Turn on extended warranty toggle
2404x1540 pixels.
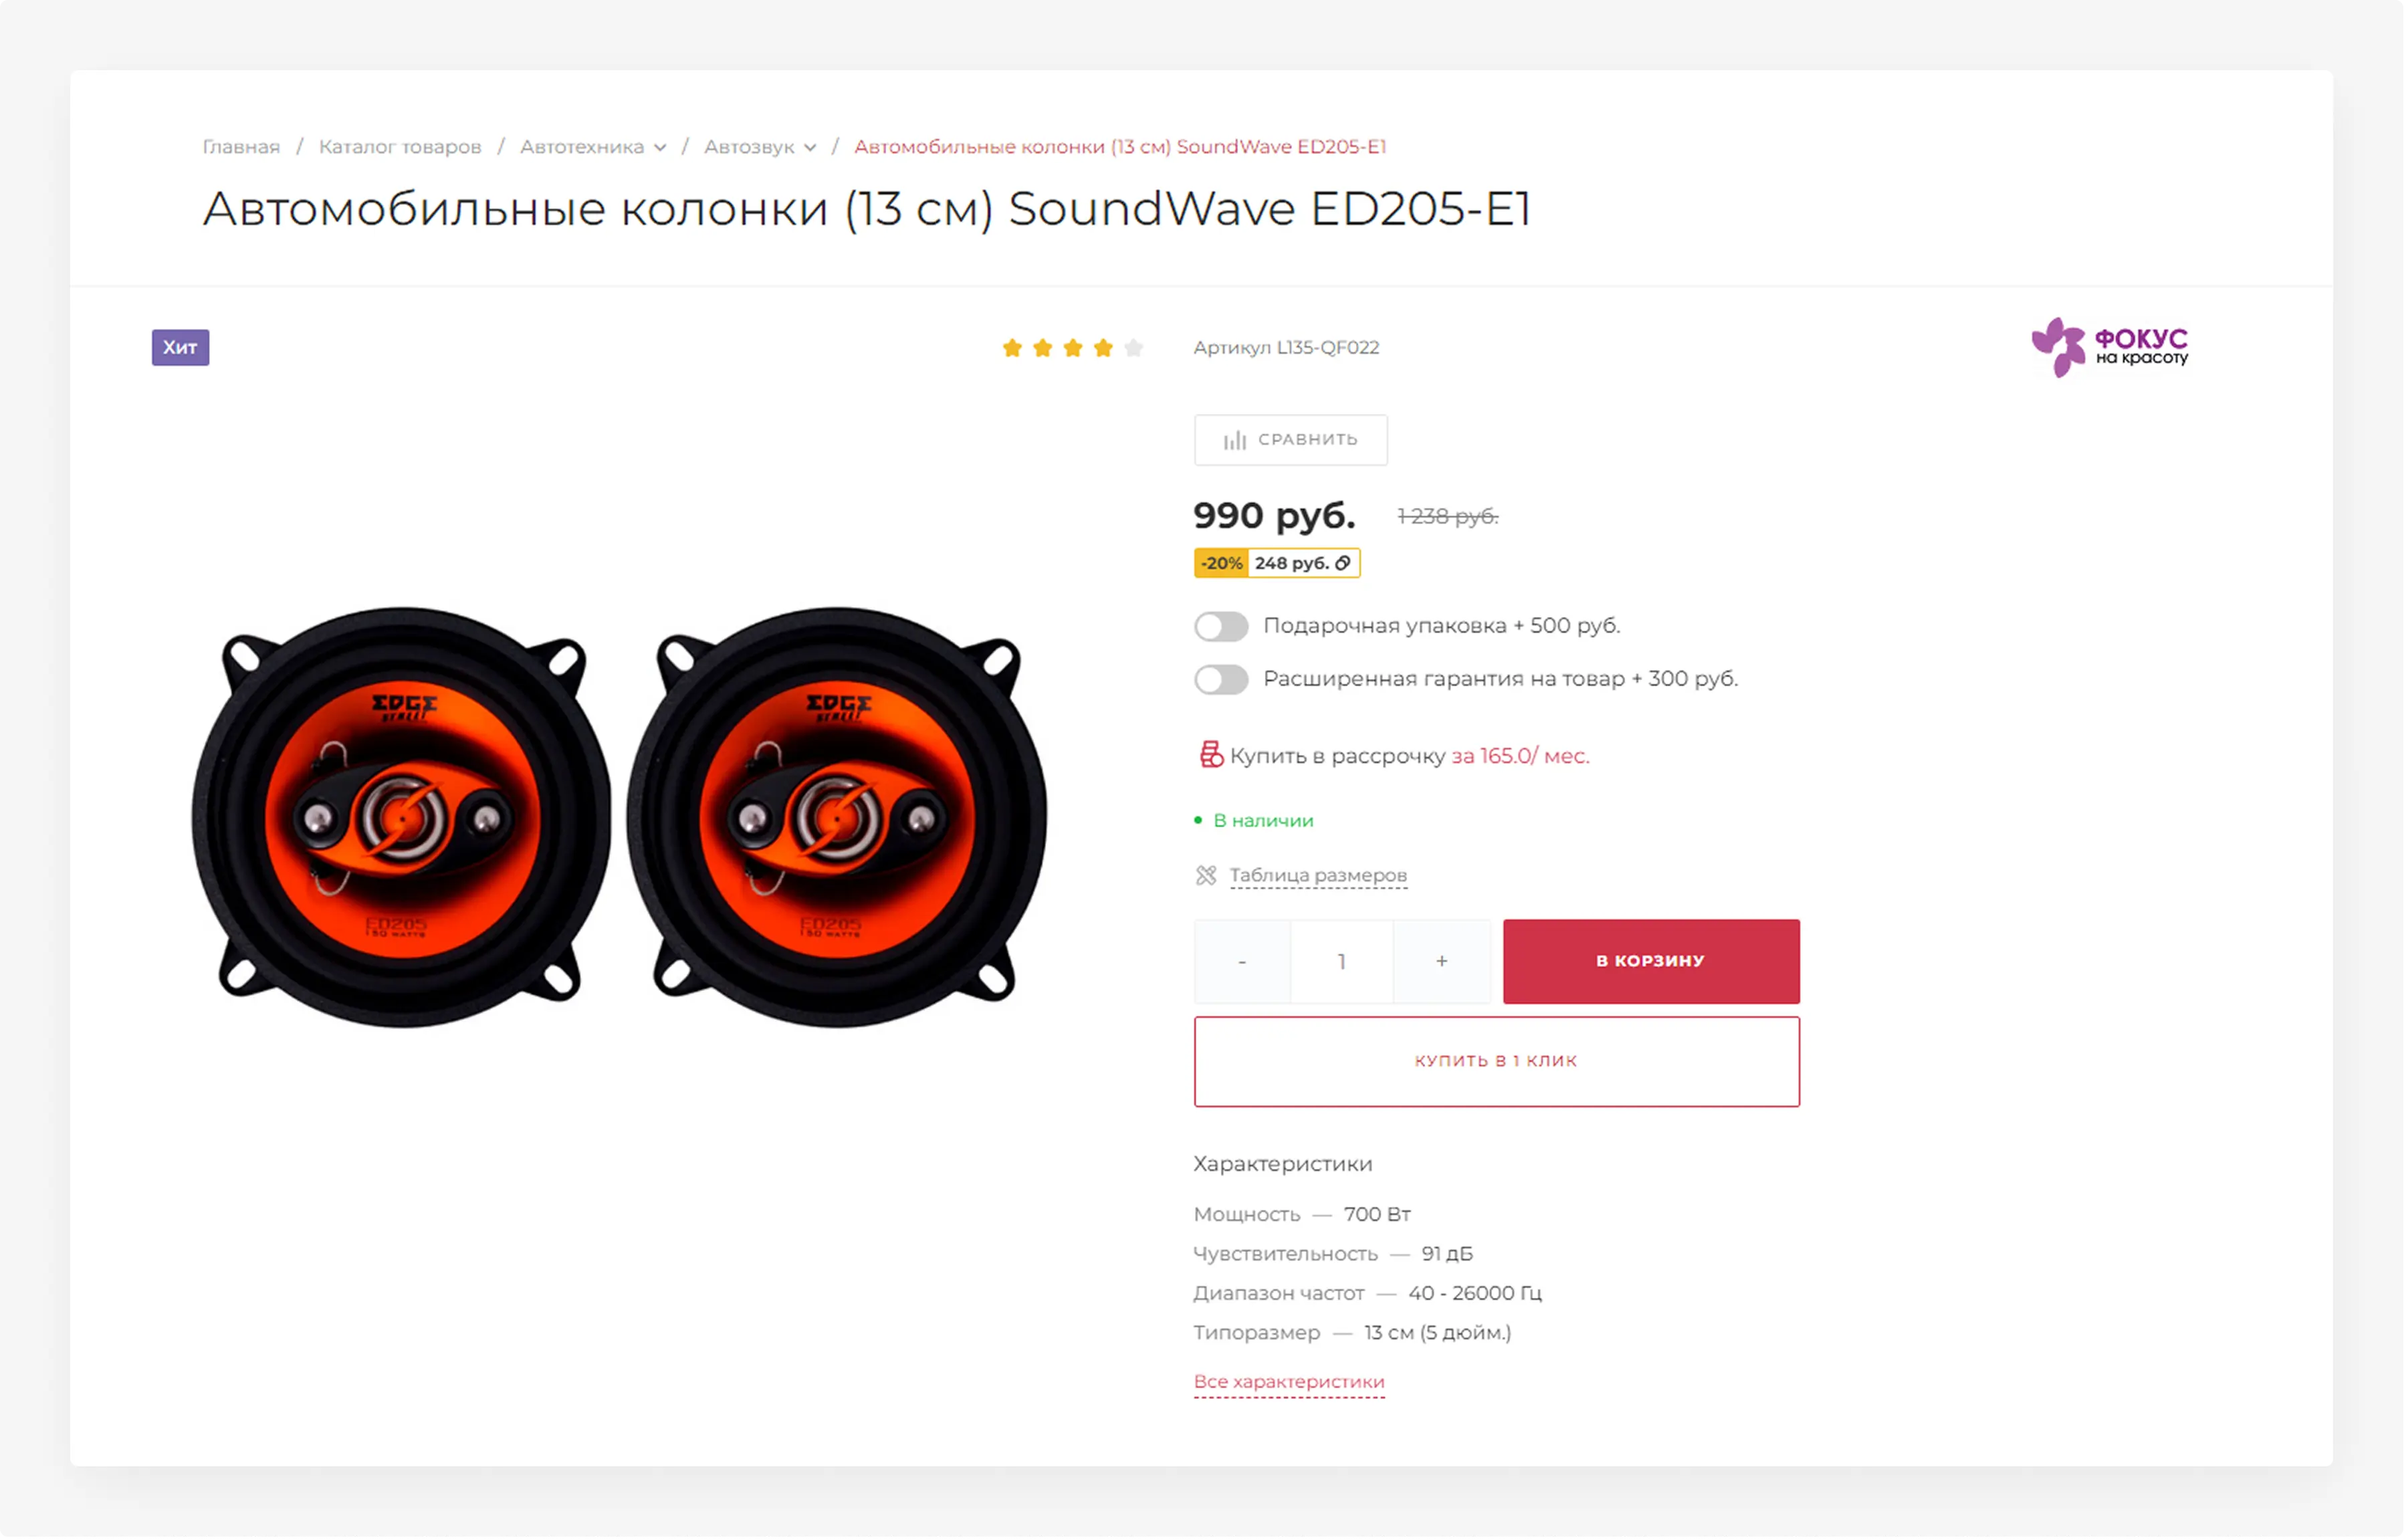tap(1221, 680)
